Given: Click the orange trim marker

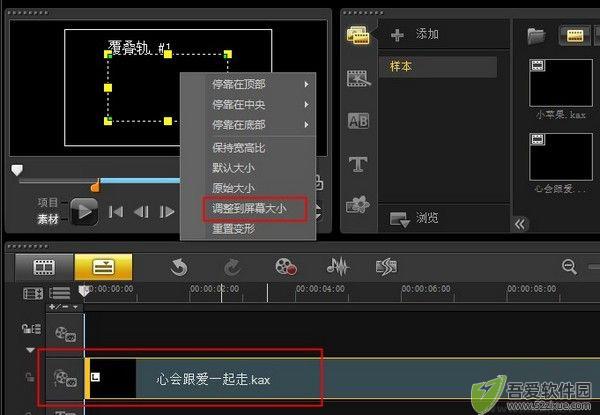Looking at the screenshot, I should point(95,186).
